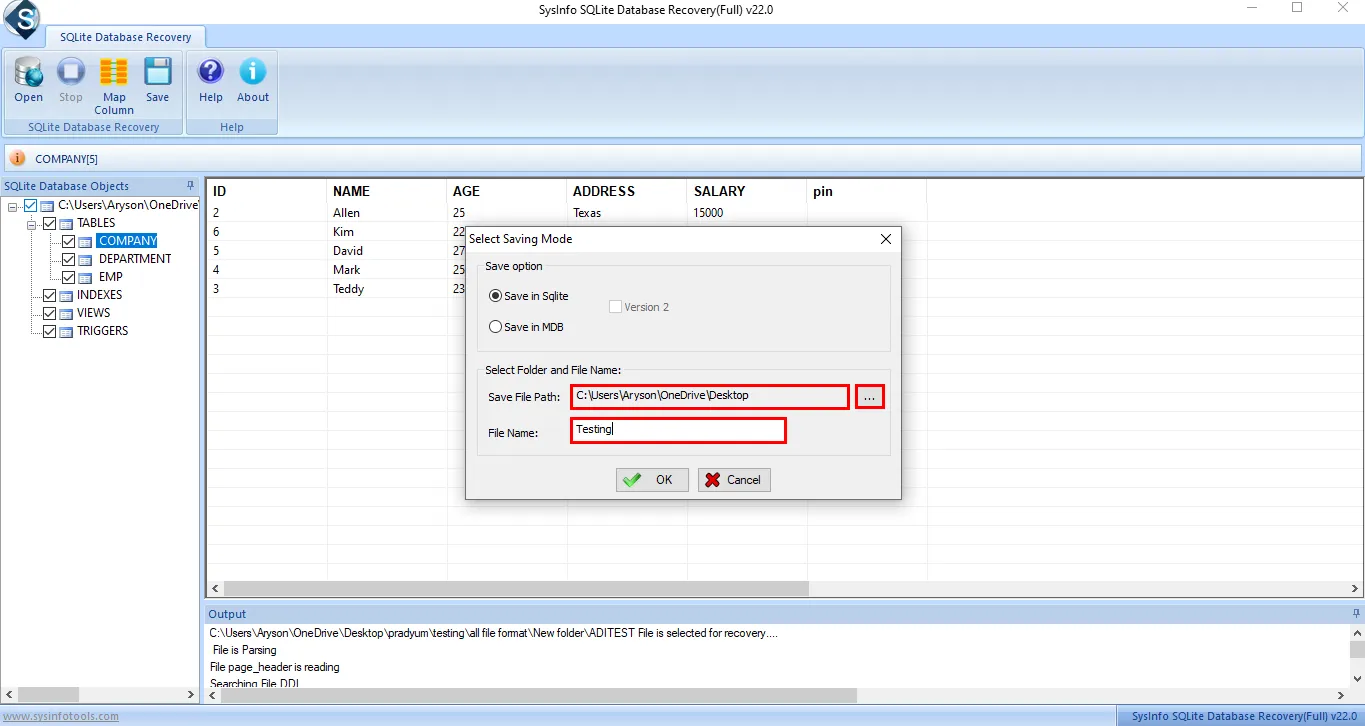Click the David name cell
Image resolution: width=1365 pixels, height=726 pixels.
click(x=387, y=251)
